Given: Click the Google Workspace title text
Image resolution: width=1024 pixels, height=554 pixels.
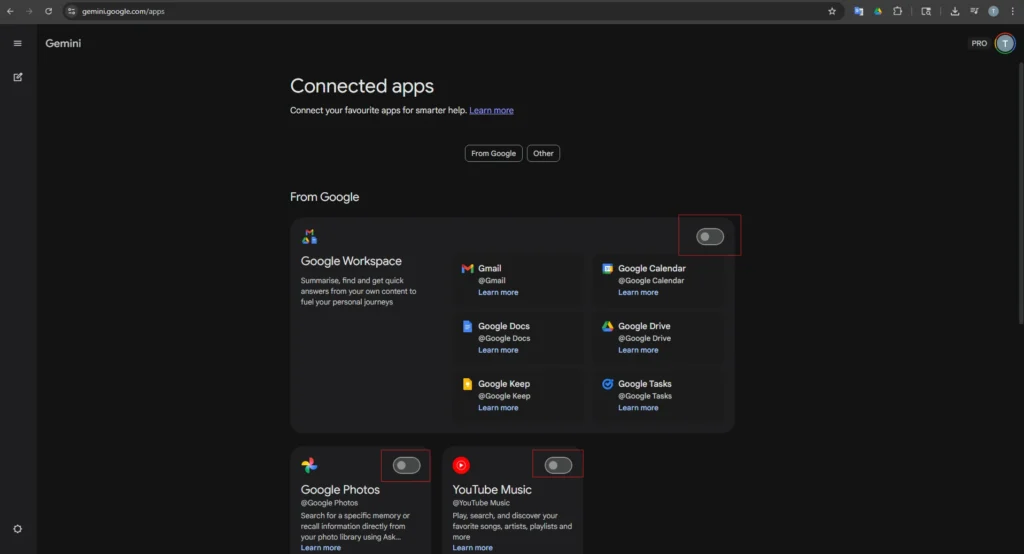Looking at the screenshot, I should point(351,261).
